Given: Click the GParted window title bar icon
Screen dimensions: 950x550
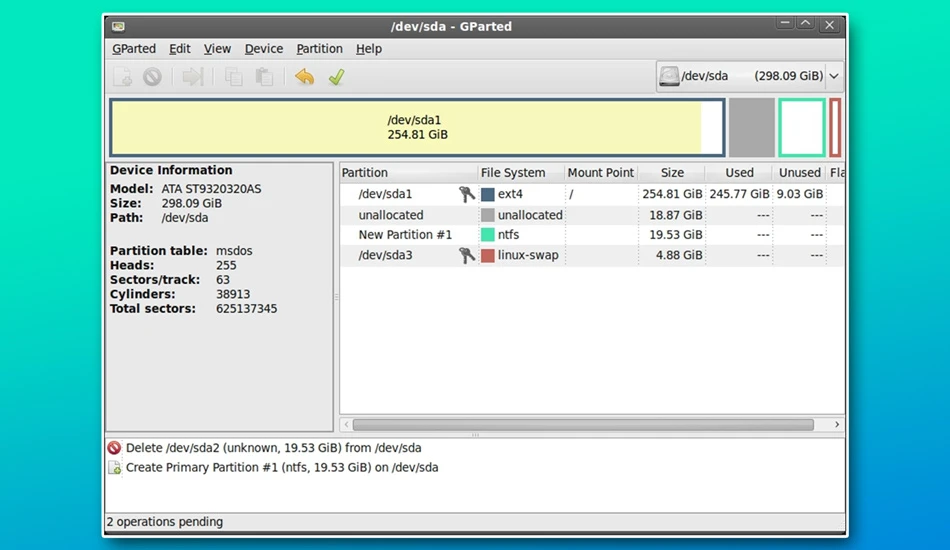Looking at the screenshot, I should coord(118,26).
